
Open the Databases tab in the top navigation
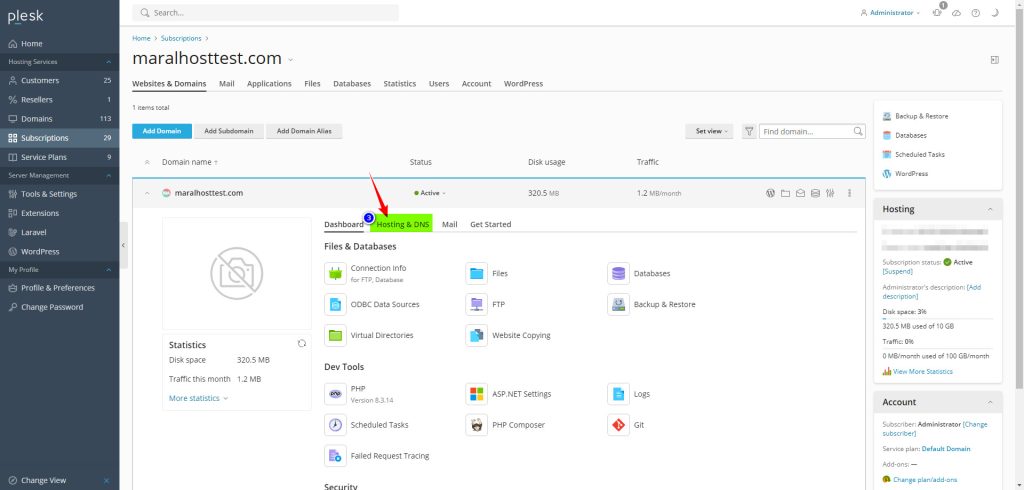352,84
